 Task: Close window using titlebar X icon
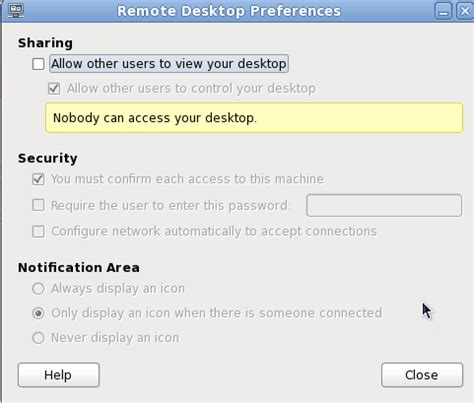click(x=465, y=11)
